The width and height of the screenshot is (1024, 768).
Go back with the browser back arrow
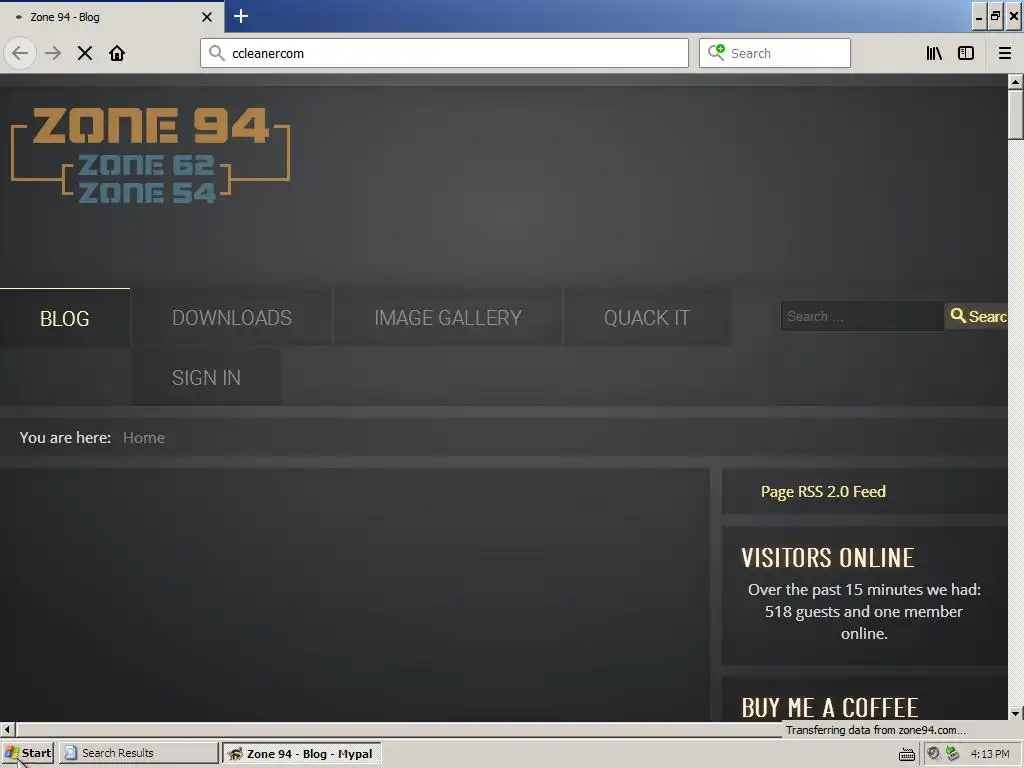20,53
